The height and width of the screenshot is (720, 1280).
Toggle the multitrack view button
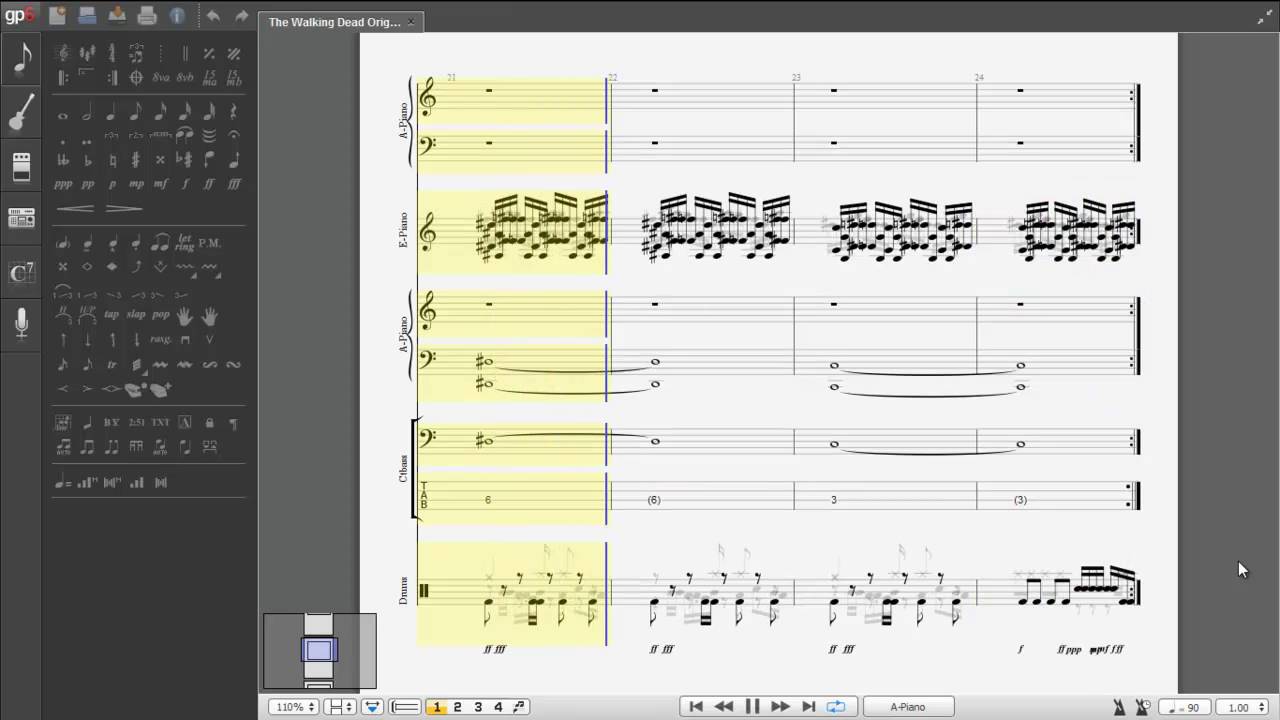[x=405, y=707]
